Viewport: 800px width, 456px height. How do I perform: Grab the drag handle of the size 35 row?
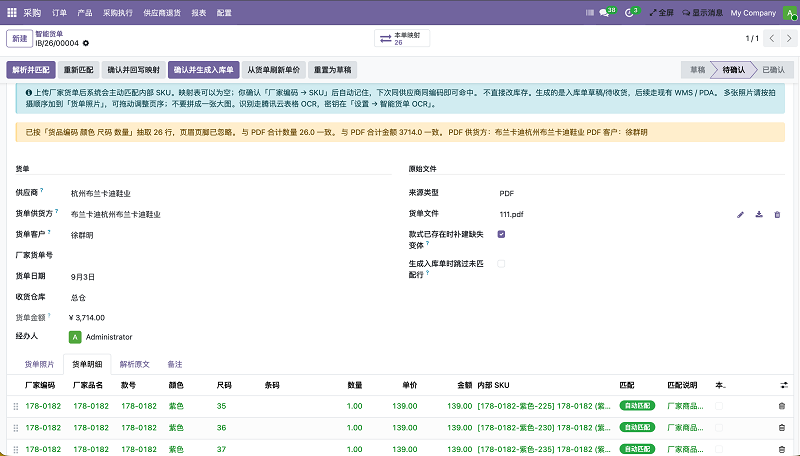point(16,407)
